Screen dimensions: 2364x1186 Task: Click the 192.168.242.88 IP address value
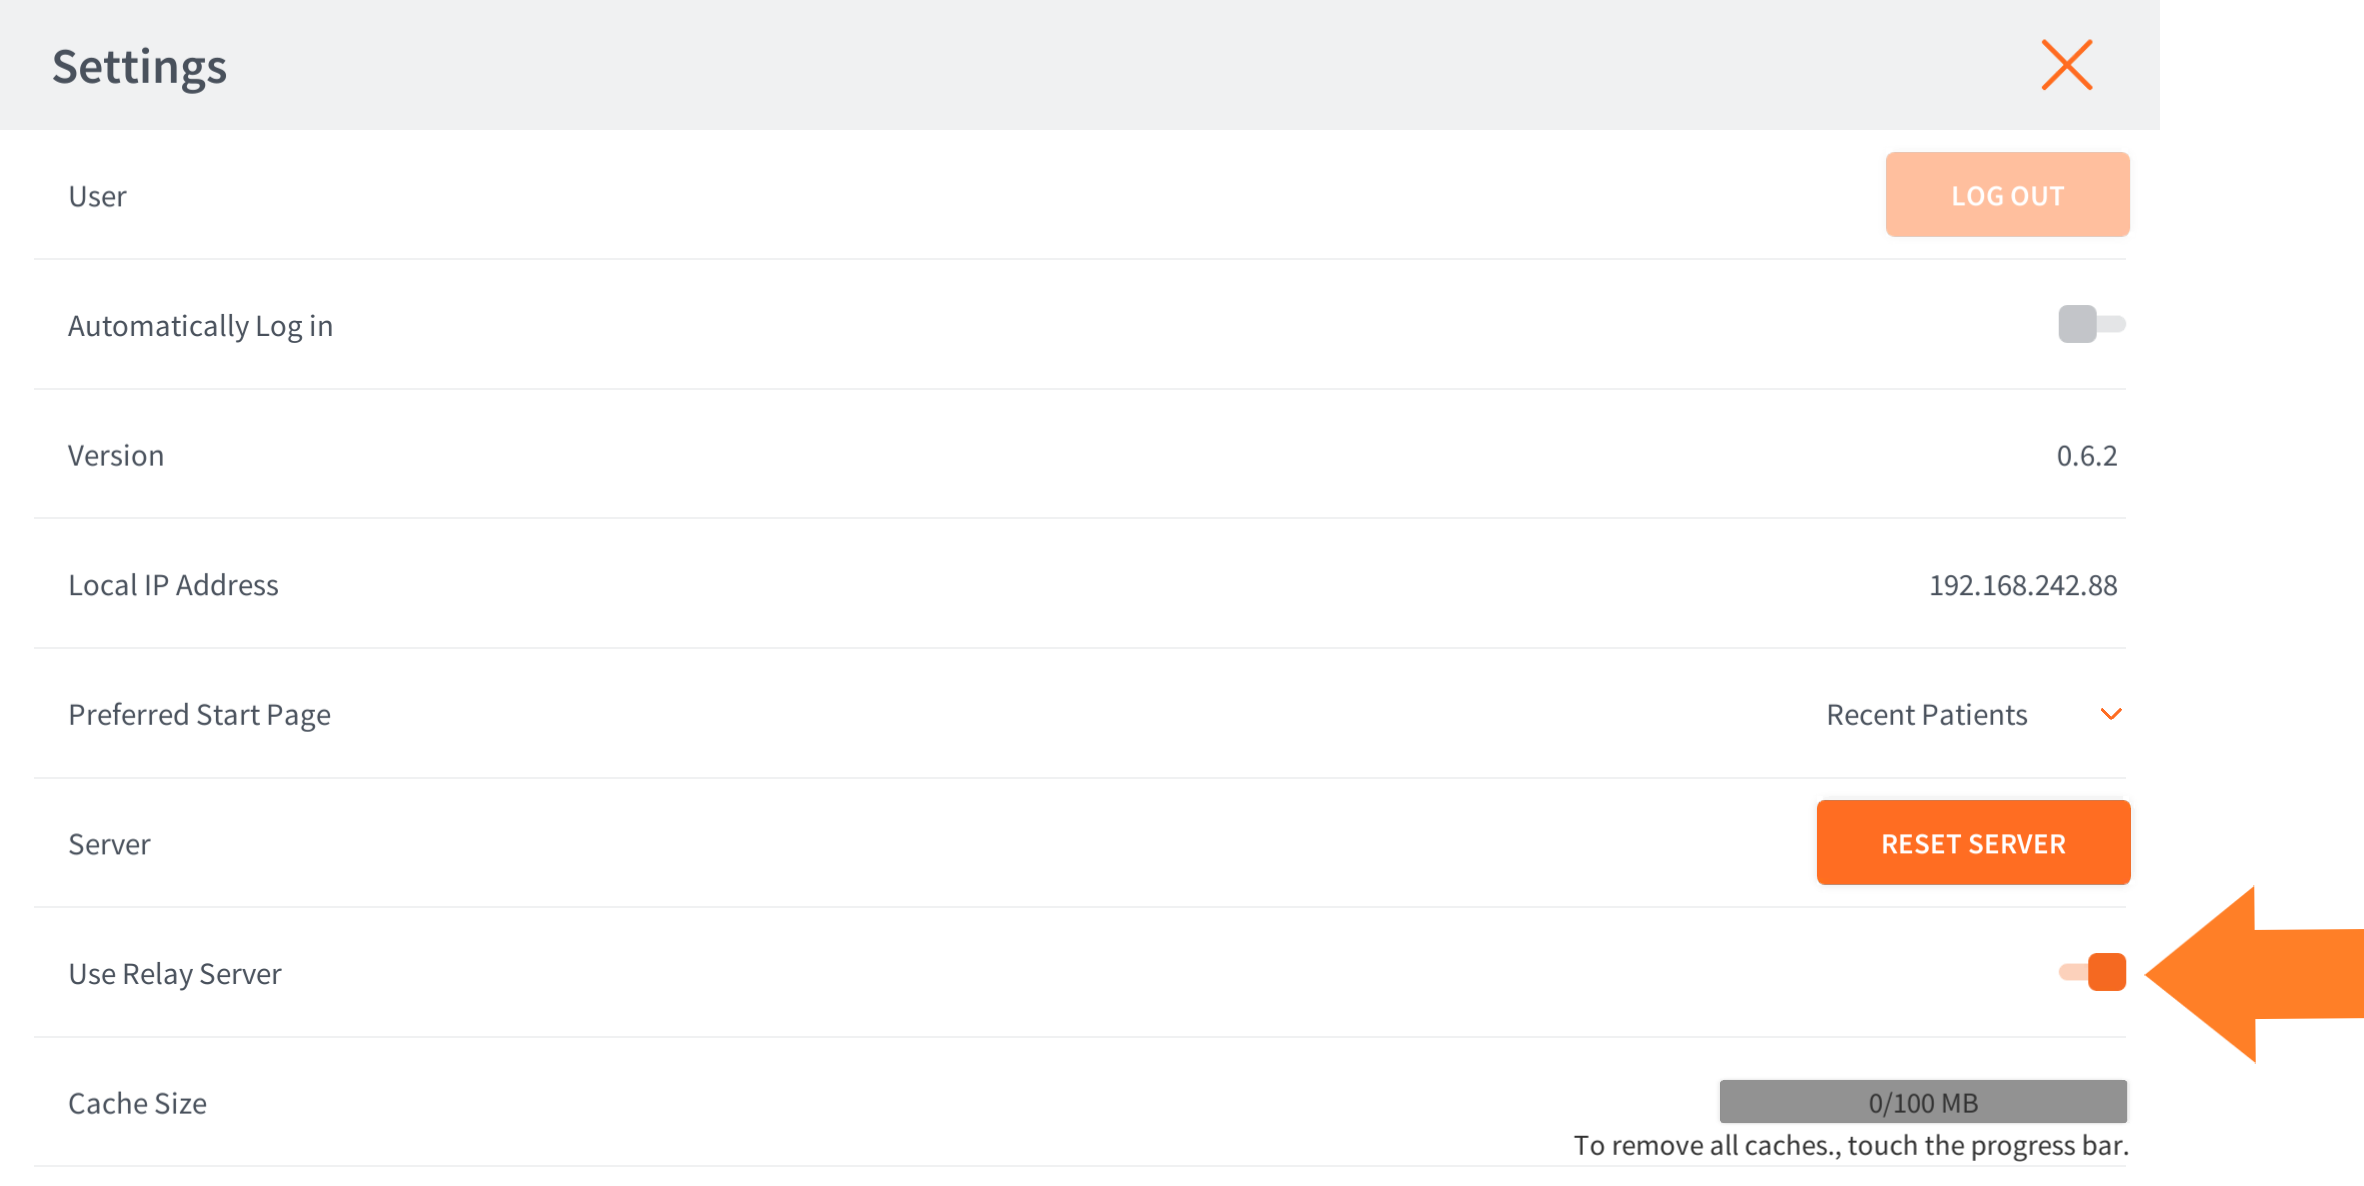coord(2022,585)
